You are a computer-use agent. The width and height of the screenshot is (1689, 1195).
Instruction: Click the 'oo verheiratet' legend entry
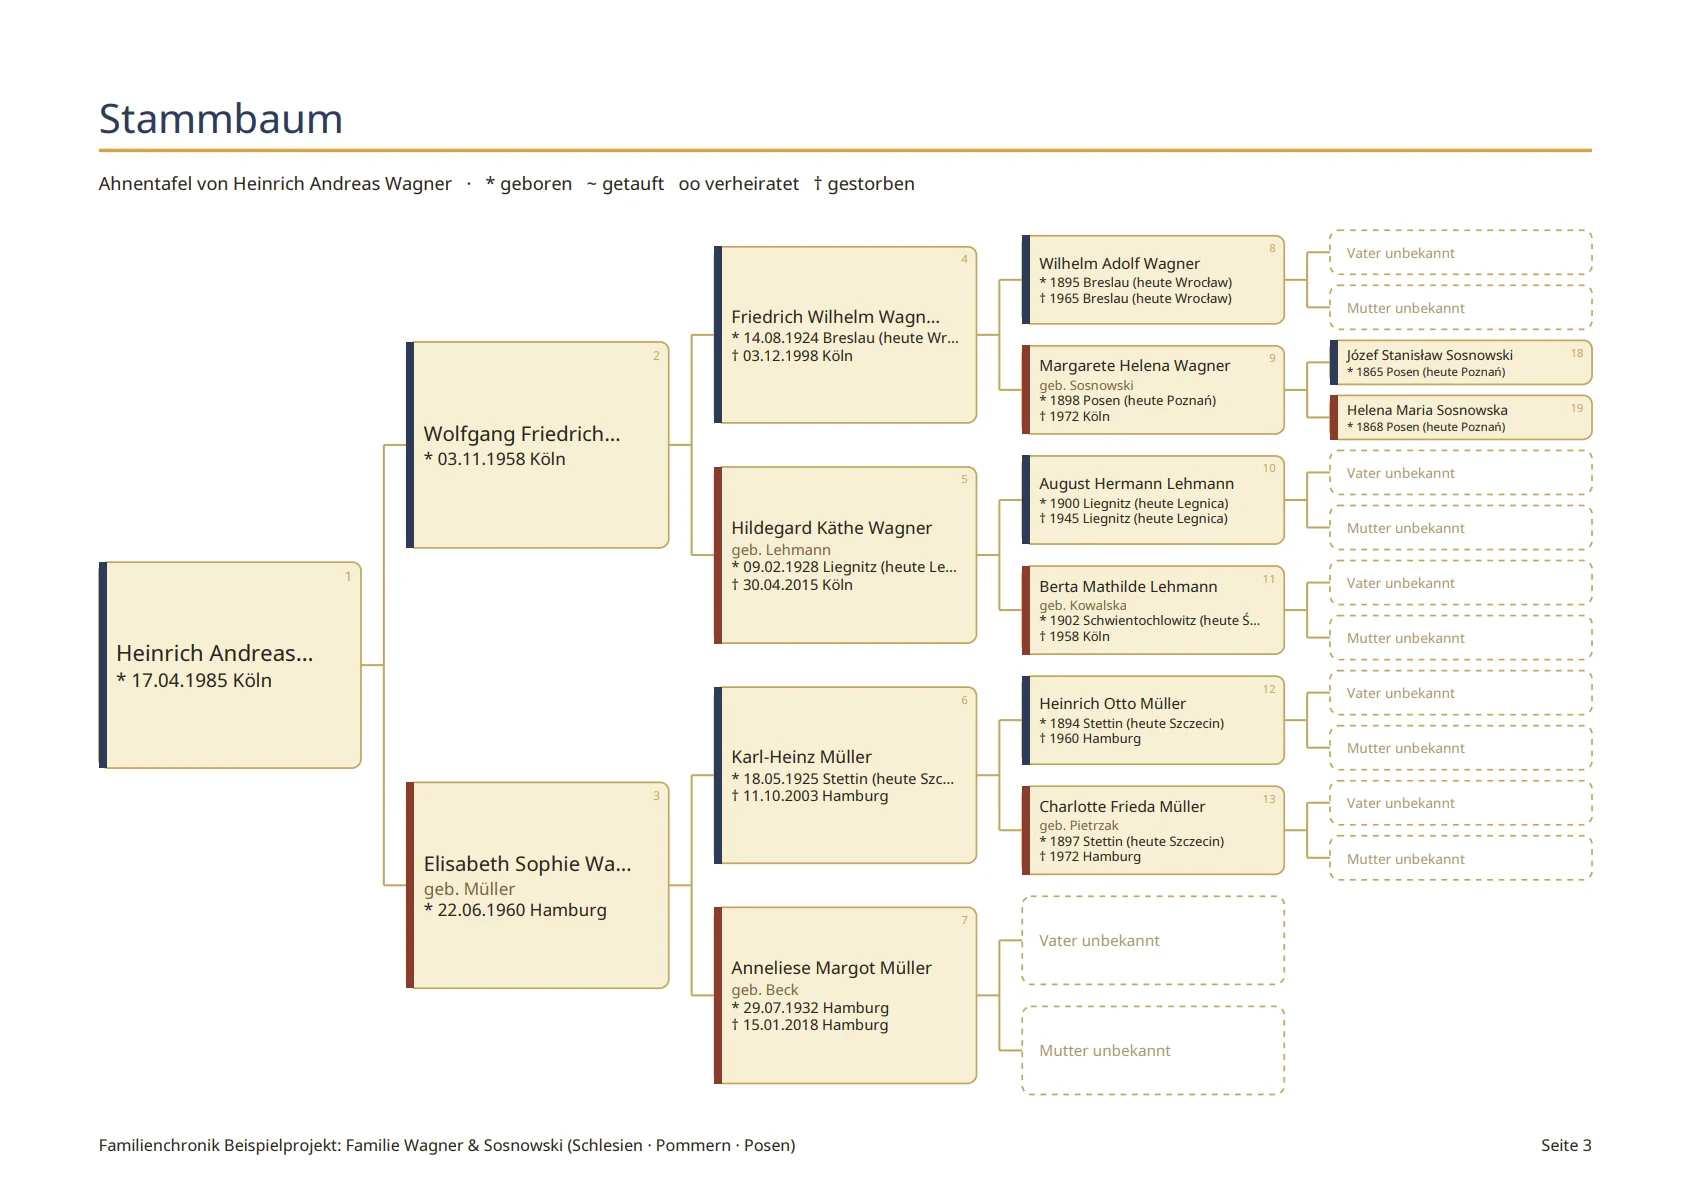click(739, 184)
